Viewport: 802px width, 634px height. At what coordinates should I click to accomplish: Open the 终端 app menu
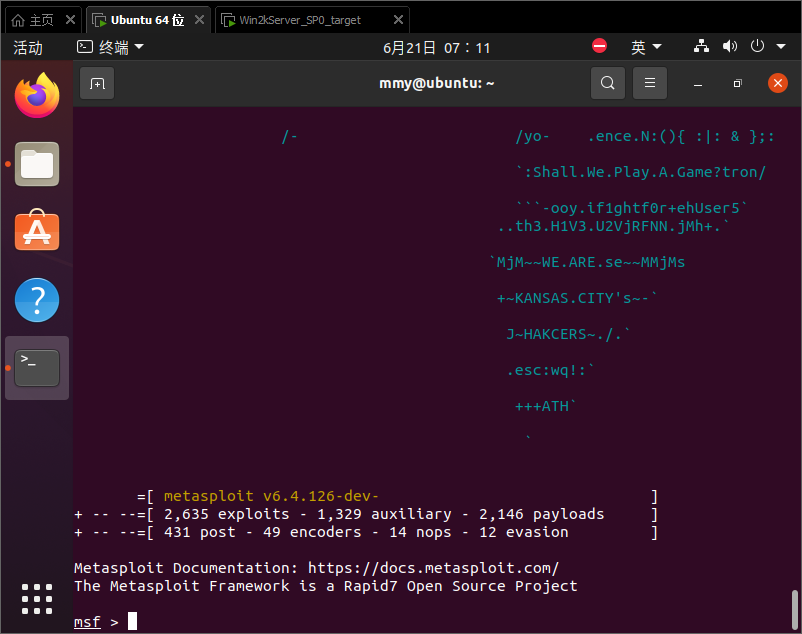coord(110,48)
